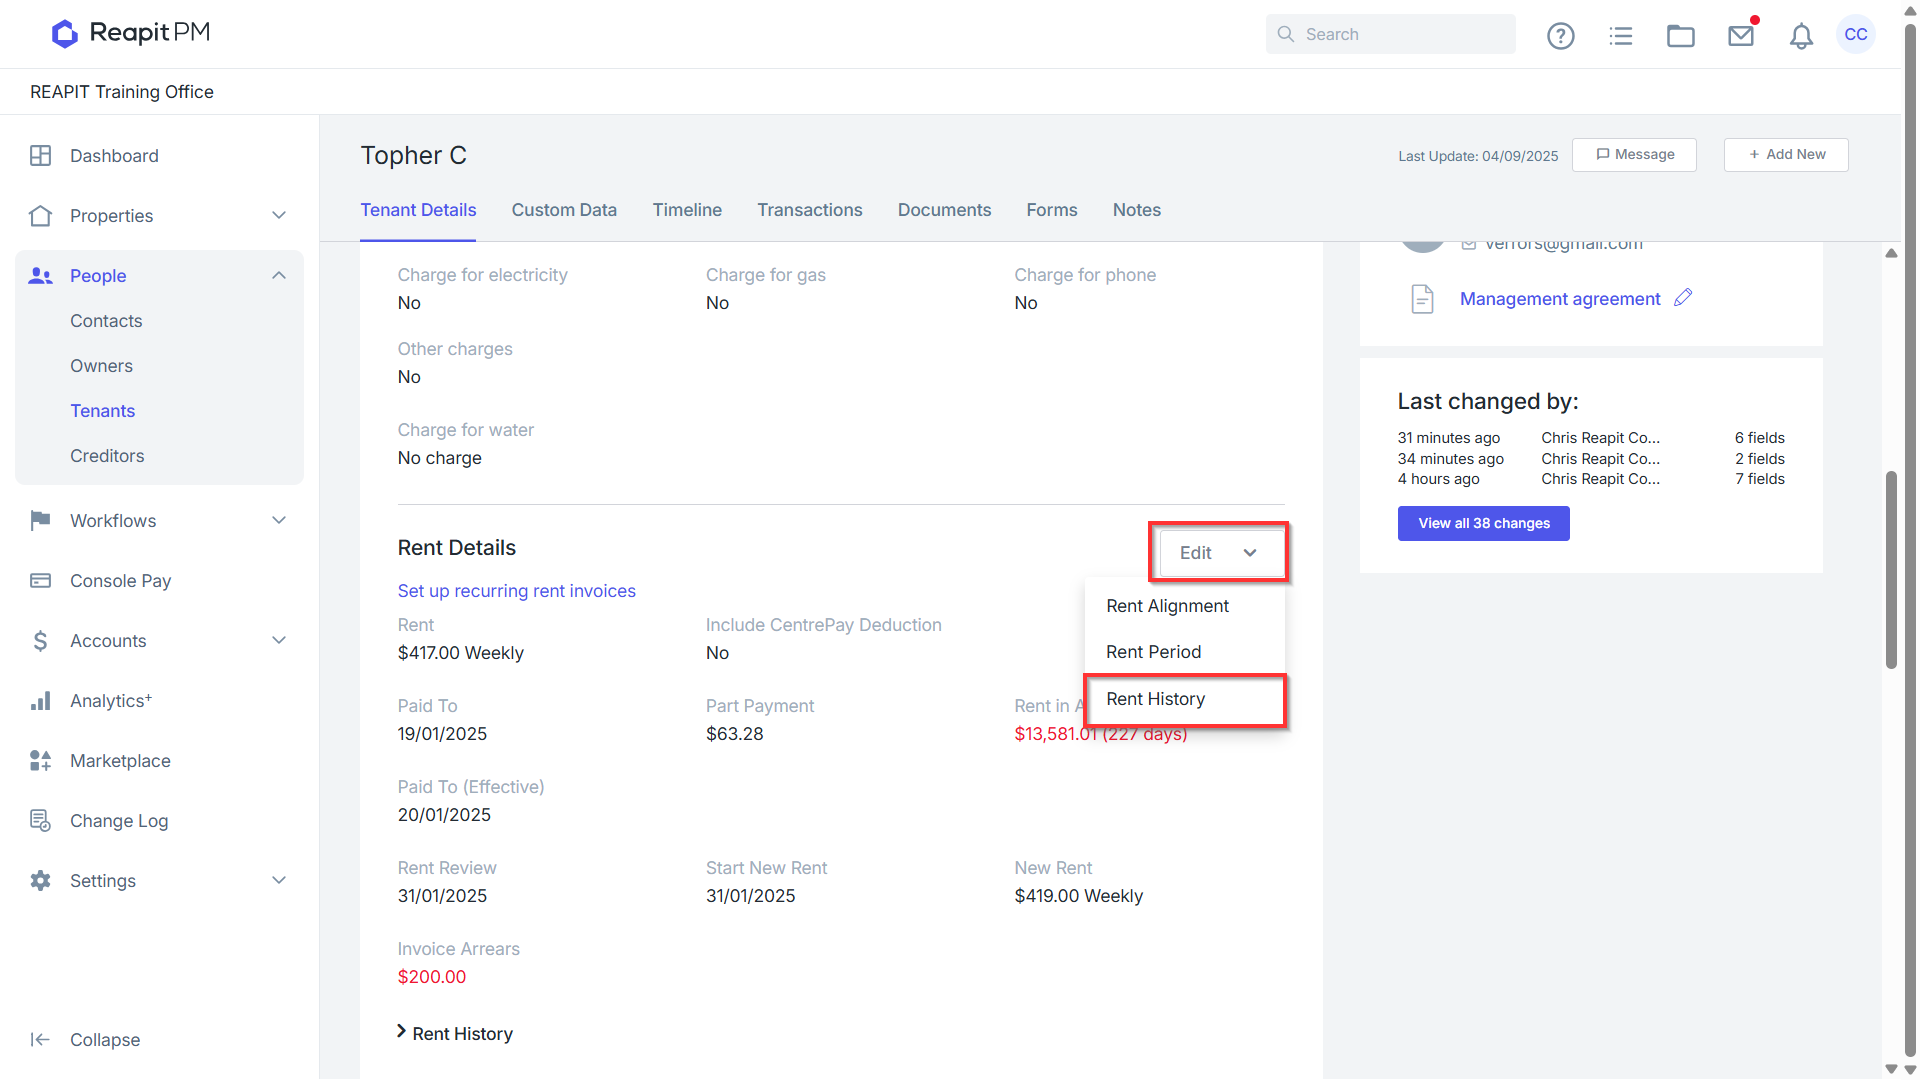
Task: Open the task list icon in header
Action: (x=1621, y=36)
